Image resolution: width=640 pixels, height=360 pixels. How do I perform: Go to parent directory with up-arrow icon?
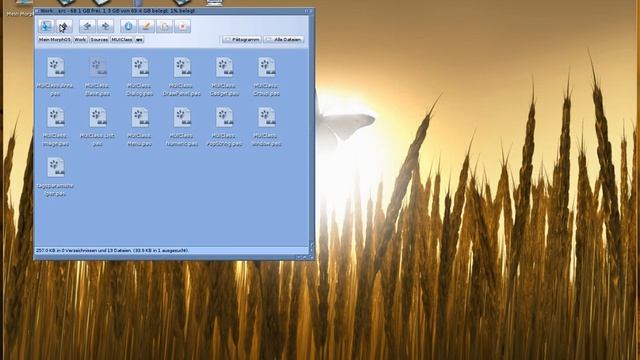64,26
